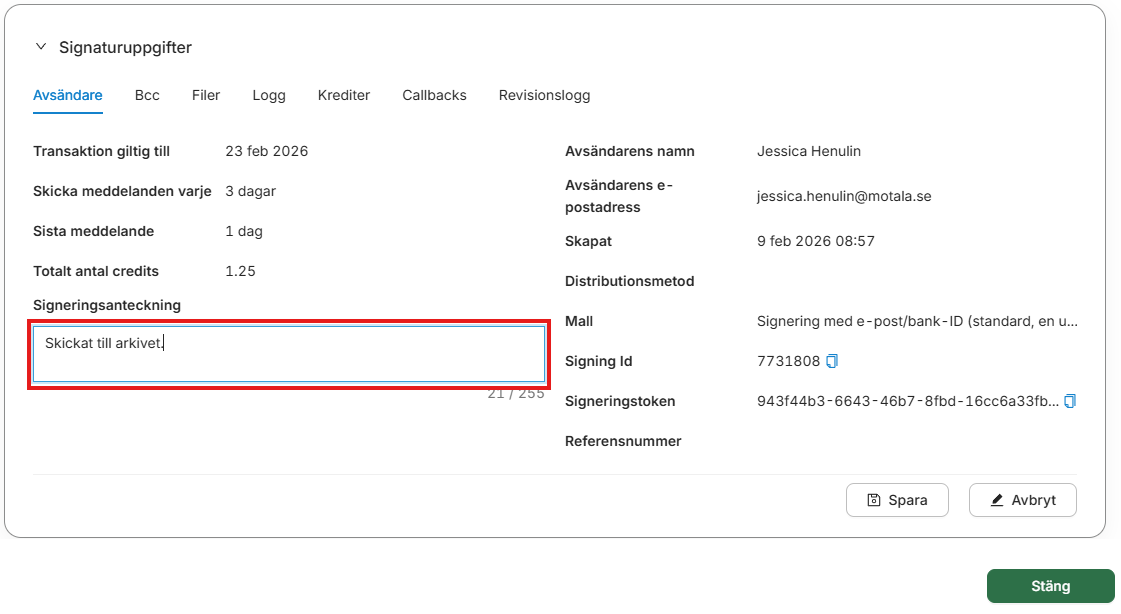Viewport: 1121px width, 614px height.
Task: Select the Avsändare tab
Action: point(68,95)
